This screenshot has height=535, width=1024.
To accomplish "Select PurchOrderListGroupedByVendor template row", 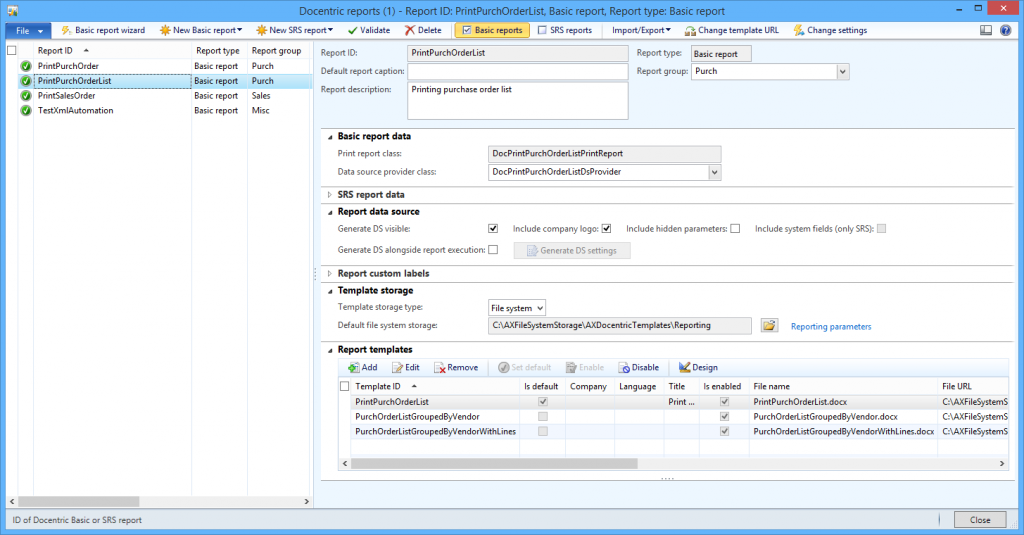I will click(673, 416).
